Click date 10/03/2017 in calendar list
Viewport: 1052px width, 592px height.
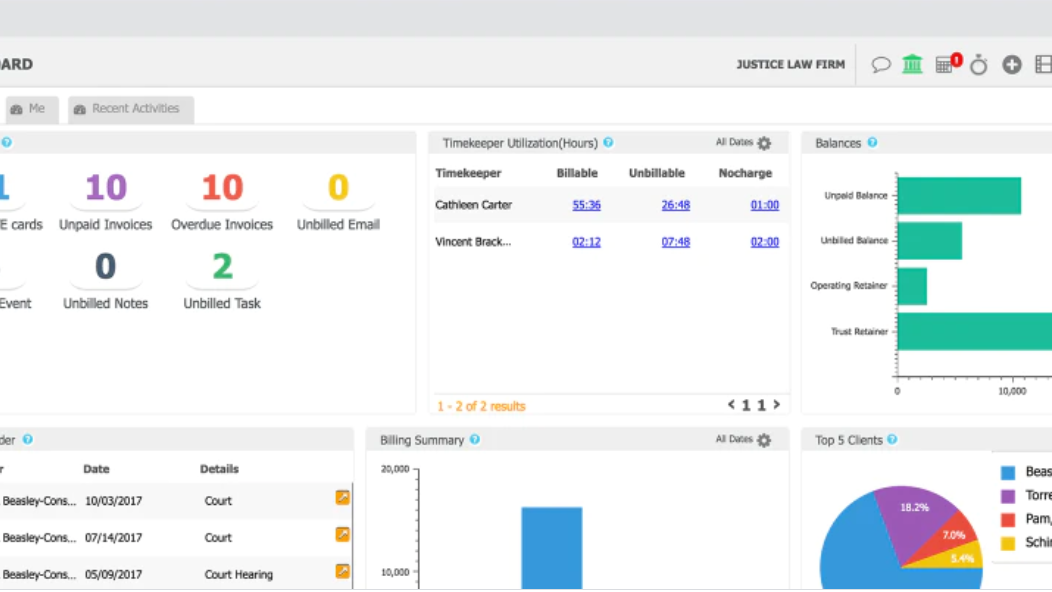(x=113, y=501)
